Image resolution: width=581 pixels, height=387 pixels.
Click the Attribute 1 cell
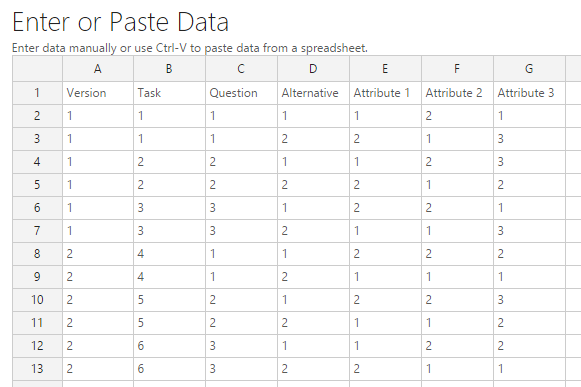click(385, 93)
